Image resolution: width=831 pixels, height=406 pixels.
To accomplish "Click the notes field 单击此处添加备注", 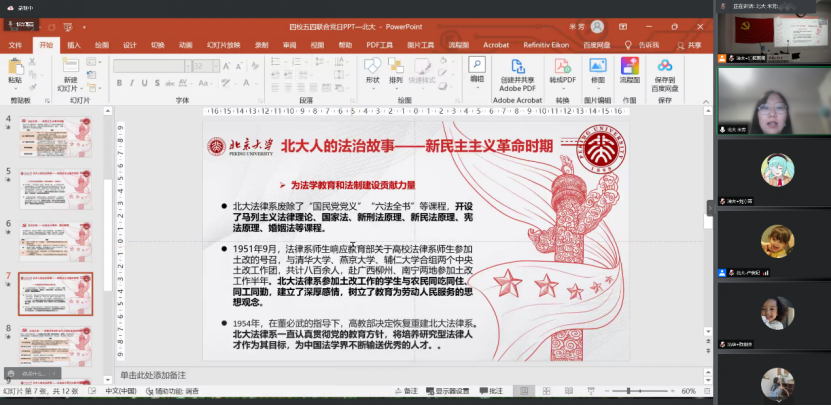I will point(153,375).
